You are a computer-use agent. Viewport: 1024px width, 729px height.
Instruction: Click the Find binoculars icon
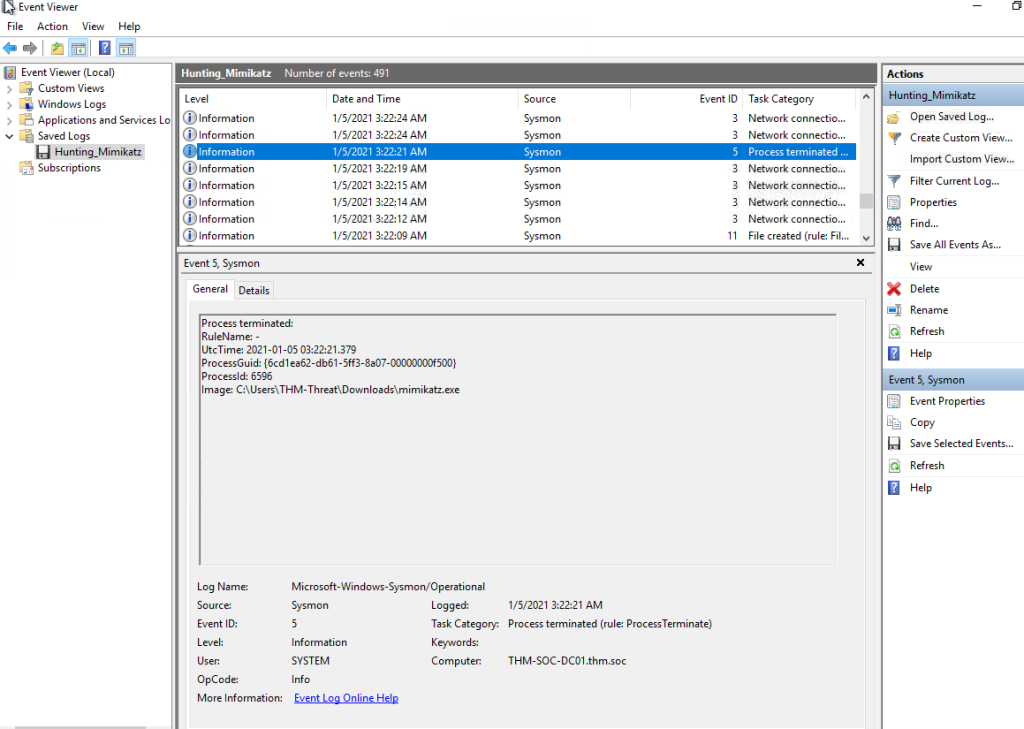[x=894, y=223]
